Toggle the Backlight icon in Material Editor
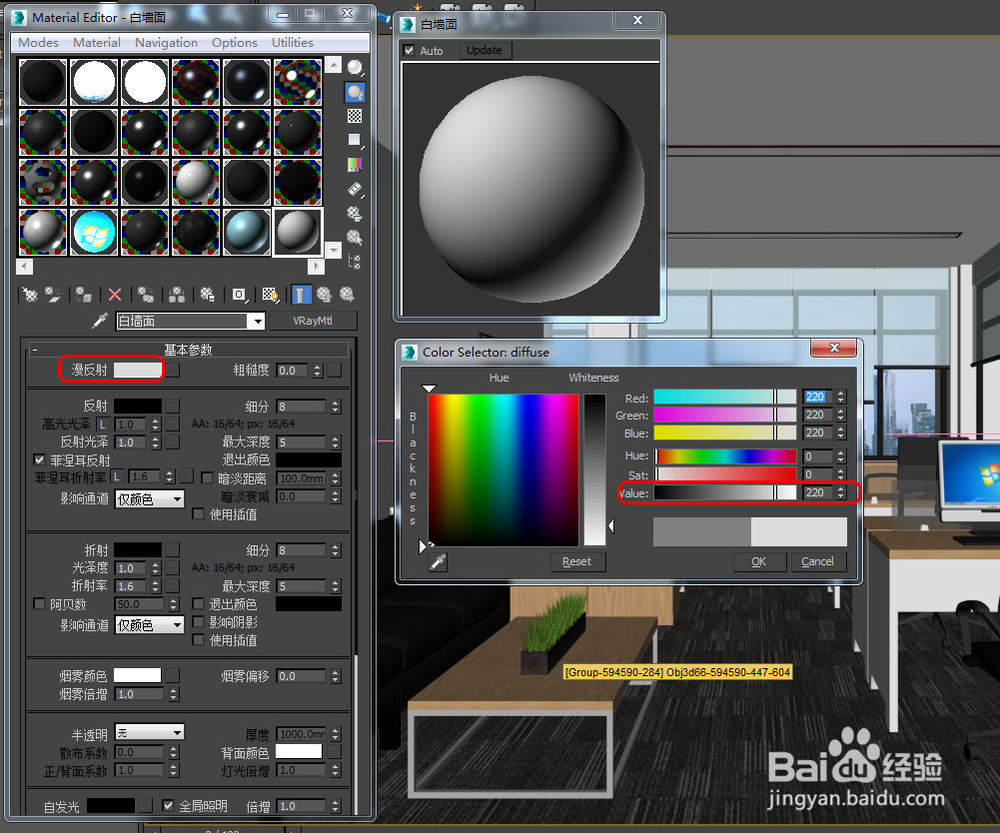The width and height of the screenshot is (1000, 833). pos(355,92)
